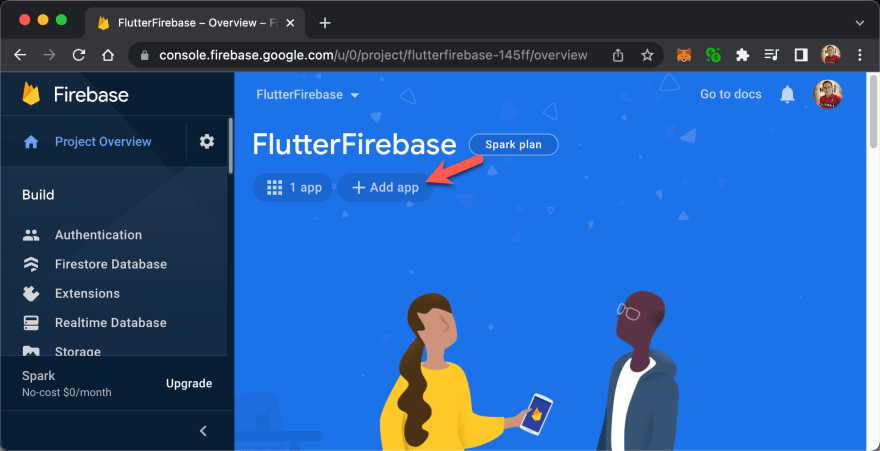The image size is (880, 451).
Task: Open project settings gear icon
Action: point(207,141)
